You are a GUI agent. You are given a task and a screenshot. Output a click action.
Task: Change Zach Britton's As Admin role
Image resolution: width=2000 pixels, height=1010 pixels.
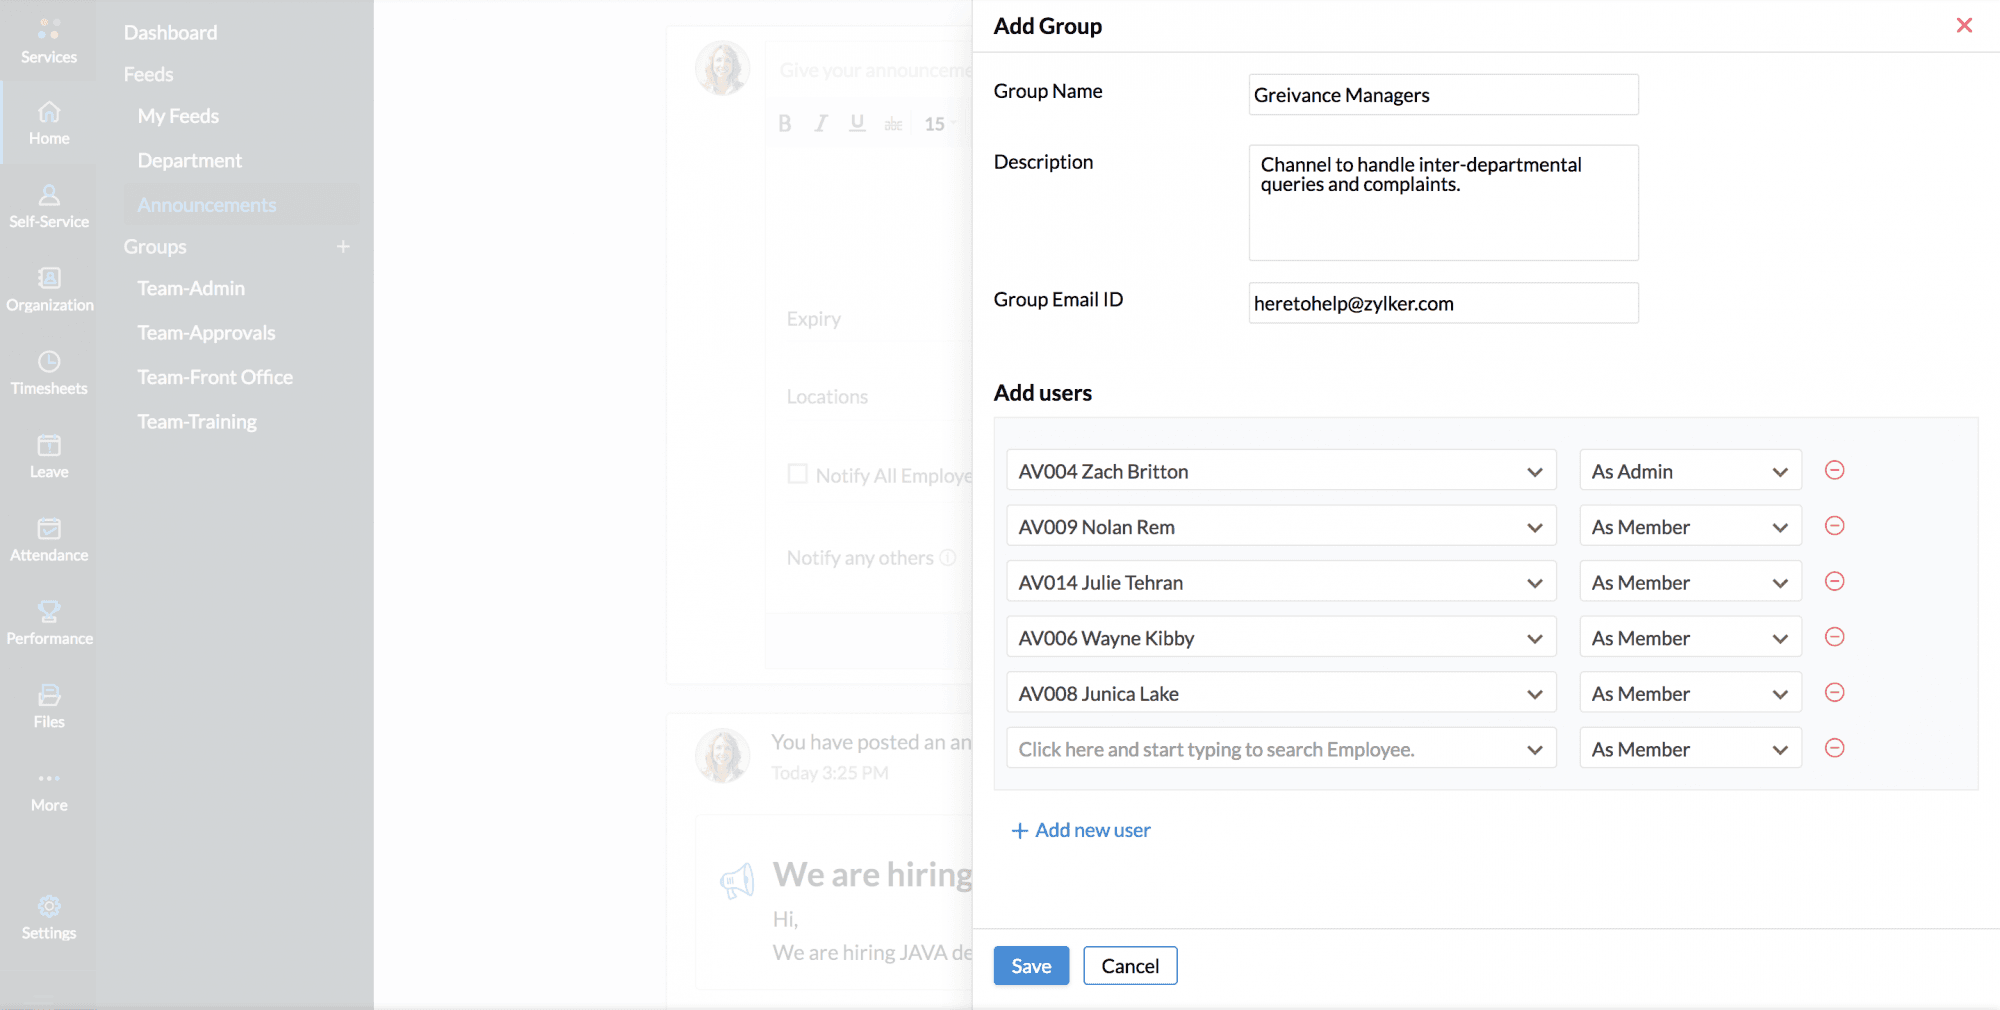[1690, 470]
